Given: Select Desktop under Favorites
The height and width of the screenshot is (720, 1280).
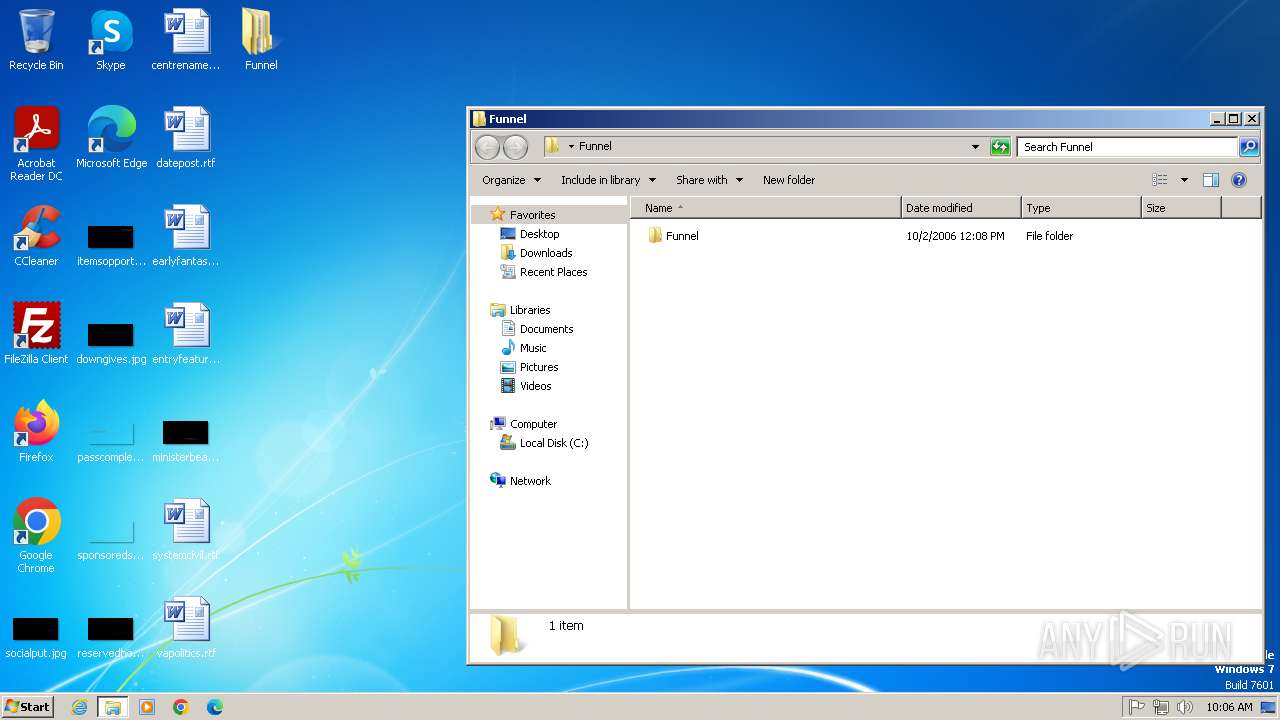Looking at the screenshot, I should pyautogui.click(x=539, y=234).
